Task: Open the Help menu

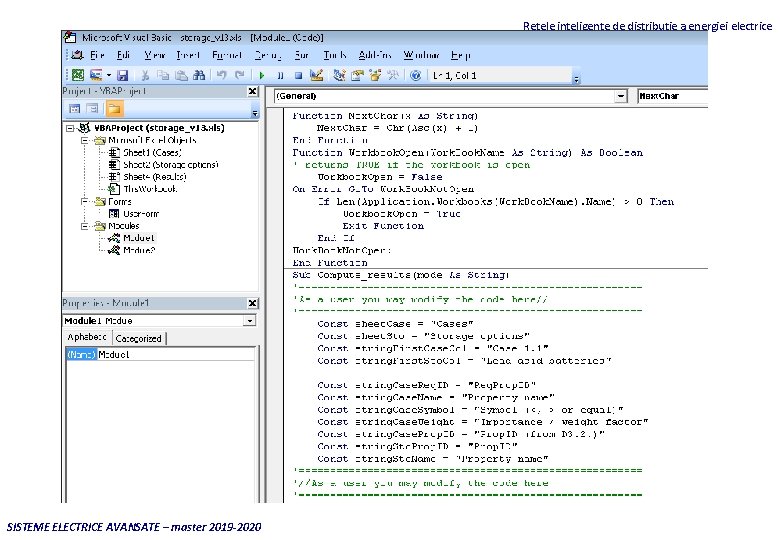Action: [x=461, y=55]
